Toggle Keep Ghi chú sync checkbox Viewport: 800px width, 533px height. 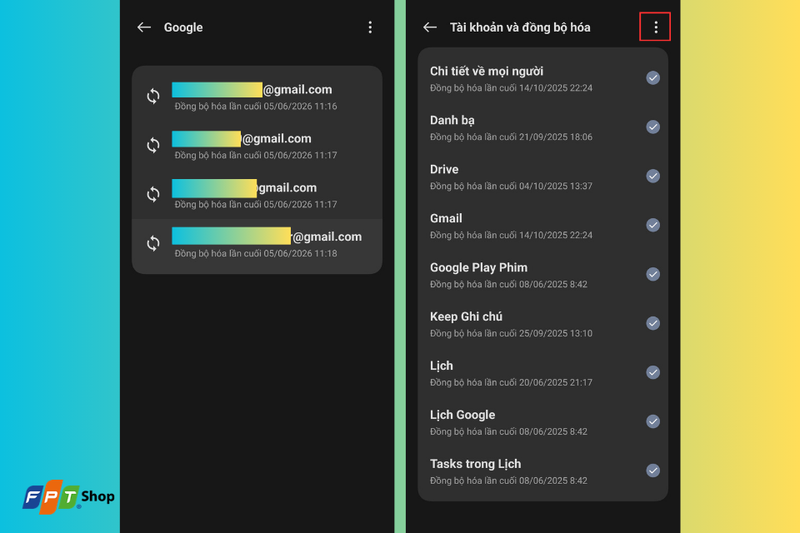coord(653,323)
